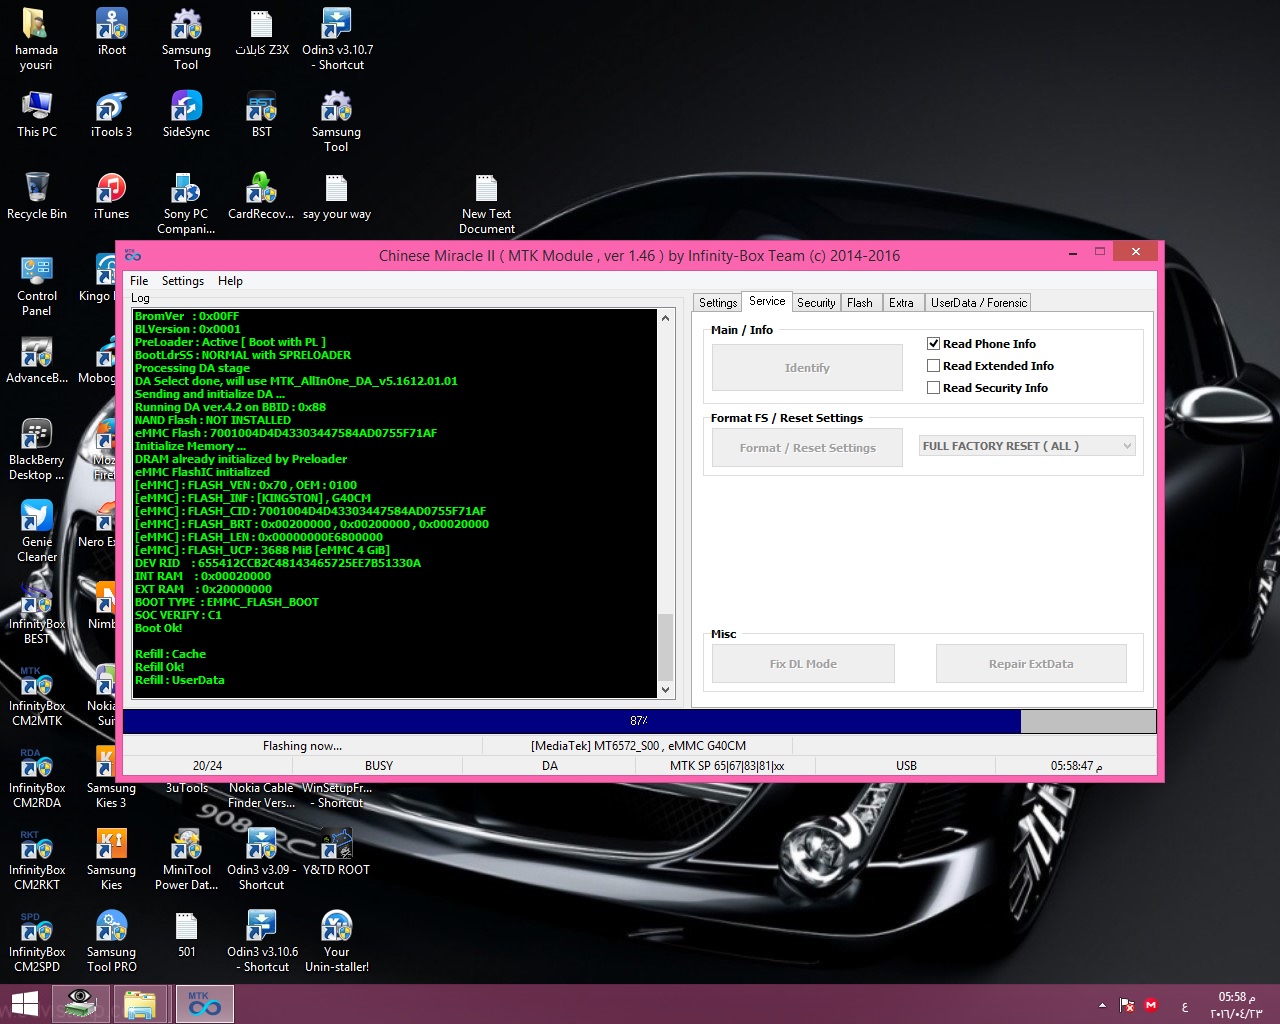Click the Identify button
1280x1024 pixels.
pos(807,368)
